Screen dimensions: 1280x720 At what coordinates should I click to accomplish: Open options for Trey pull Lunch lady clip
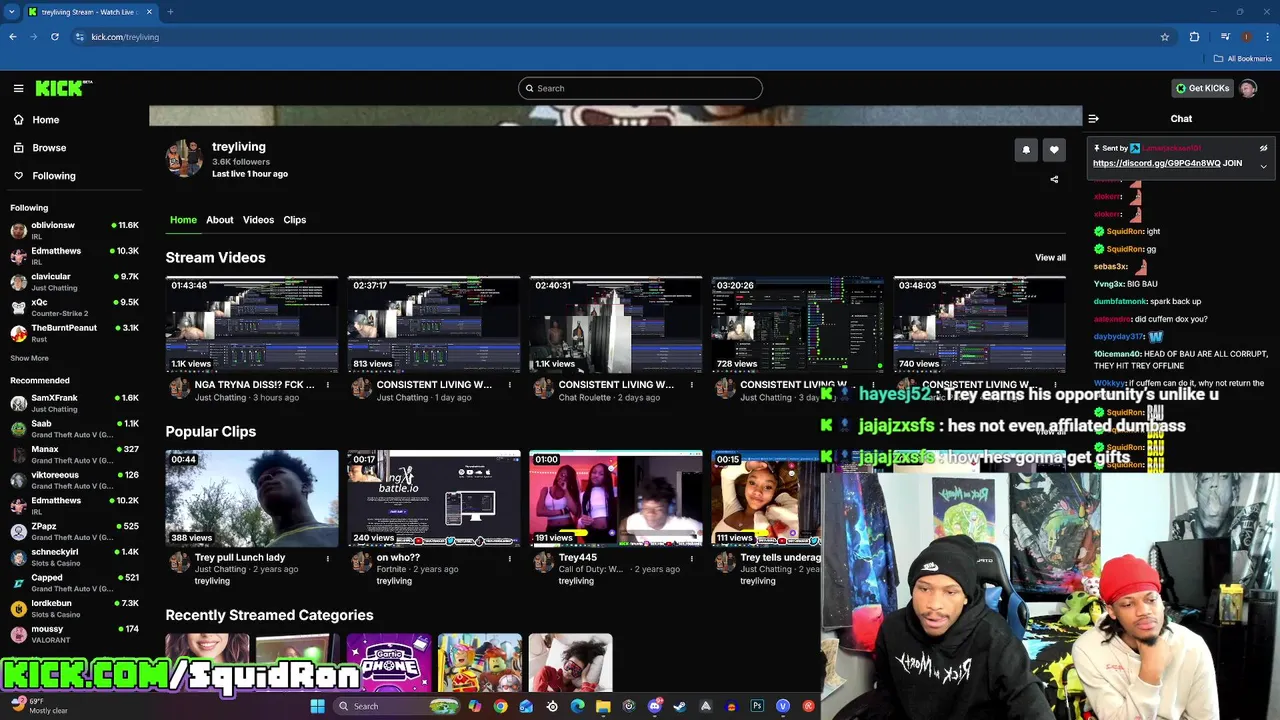coord(327,558)
